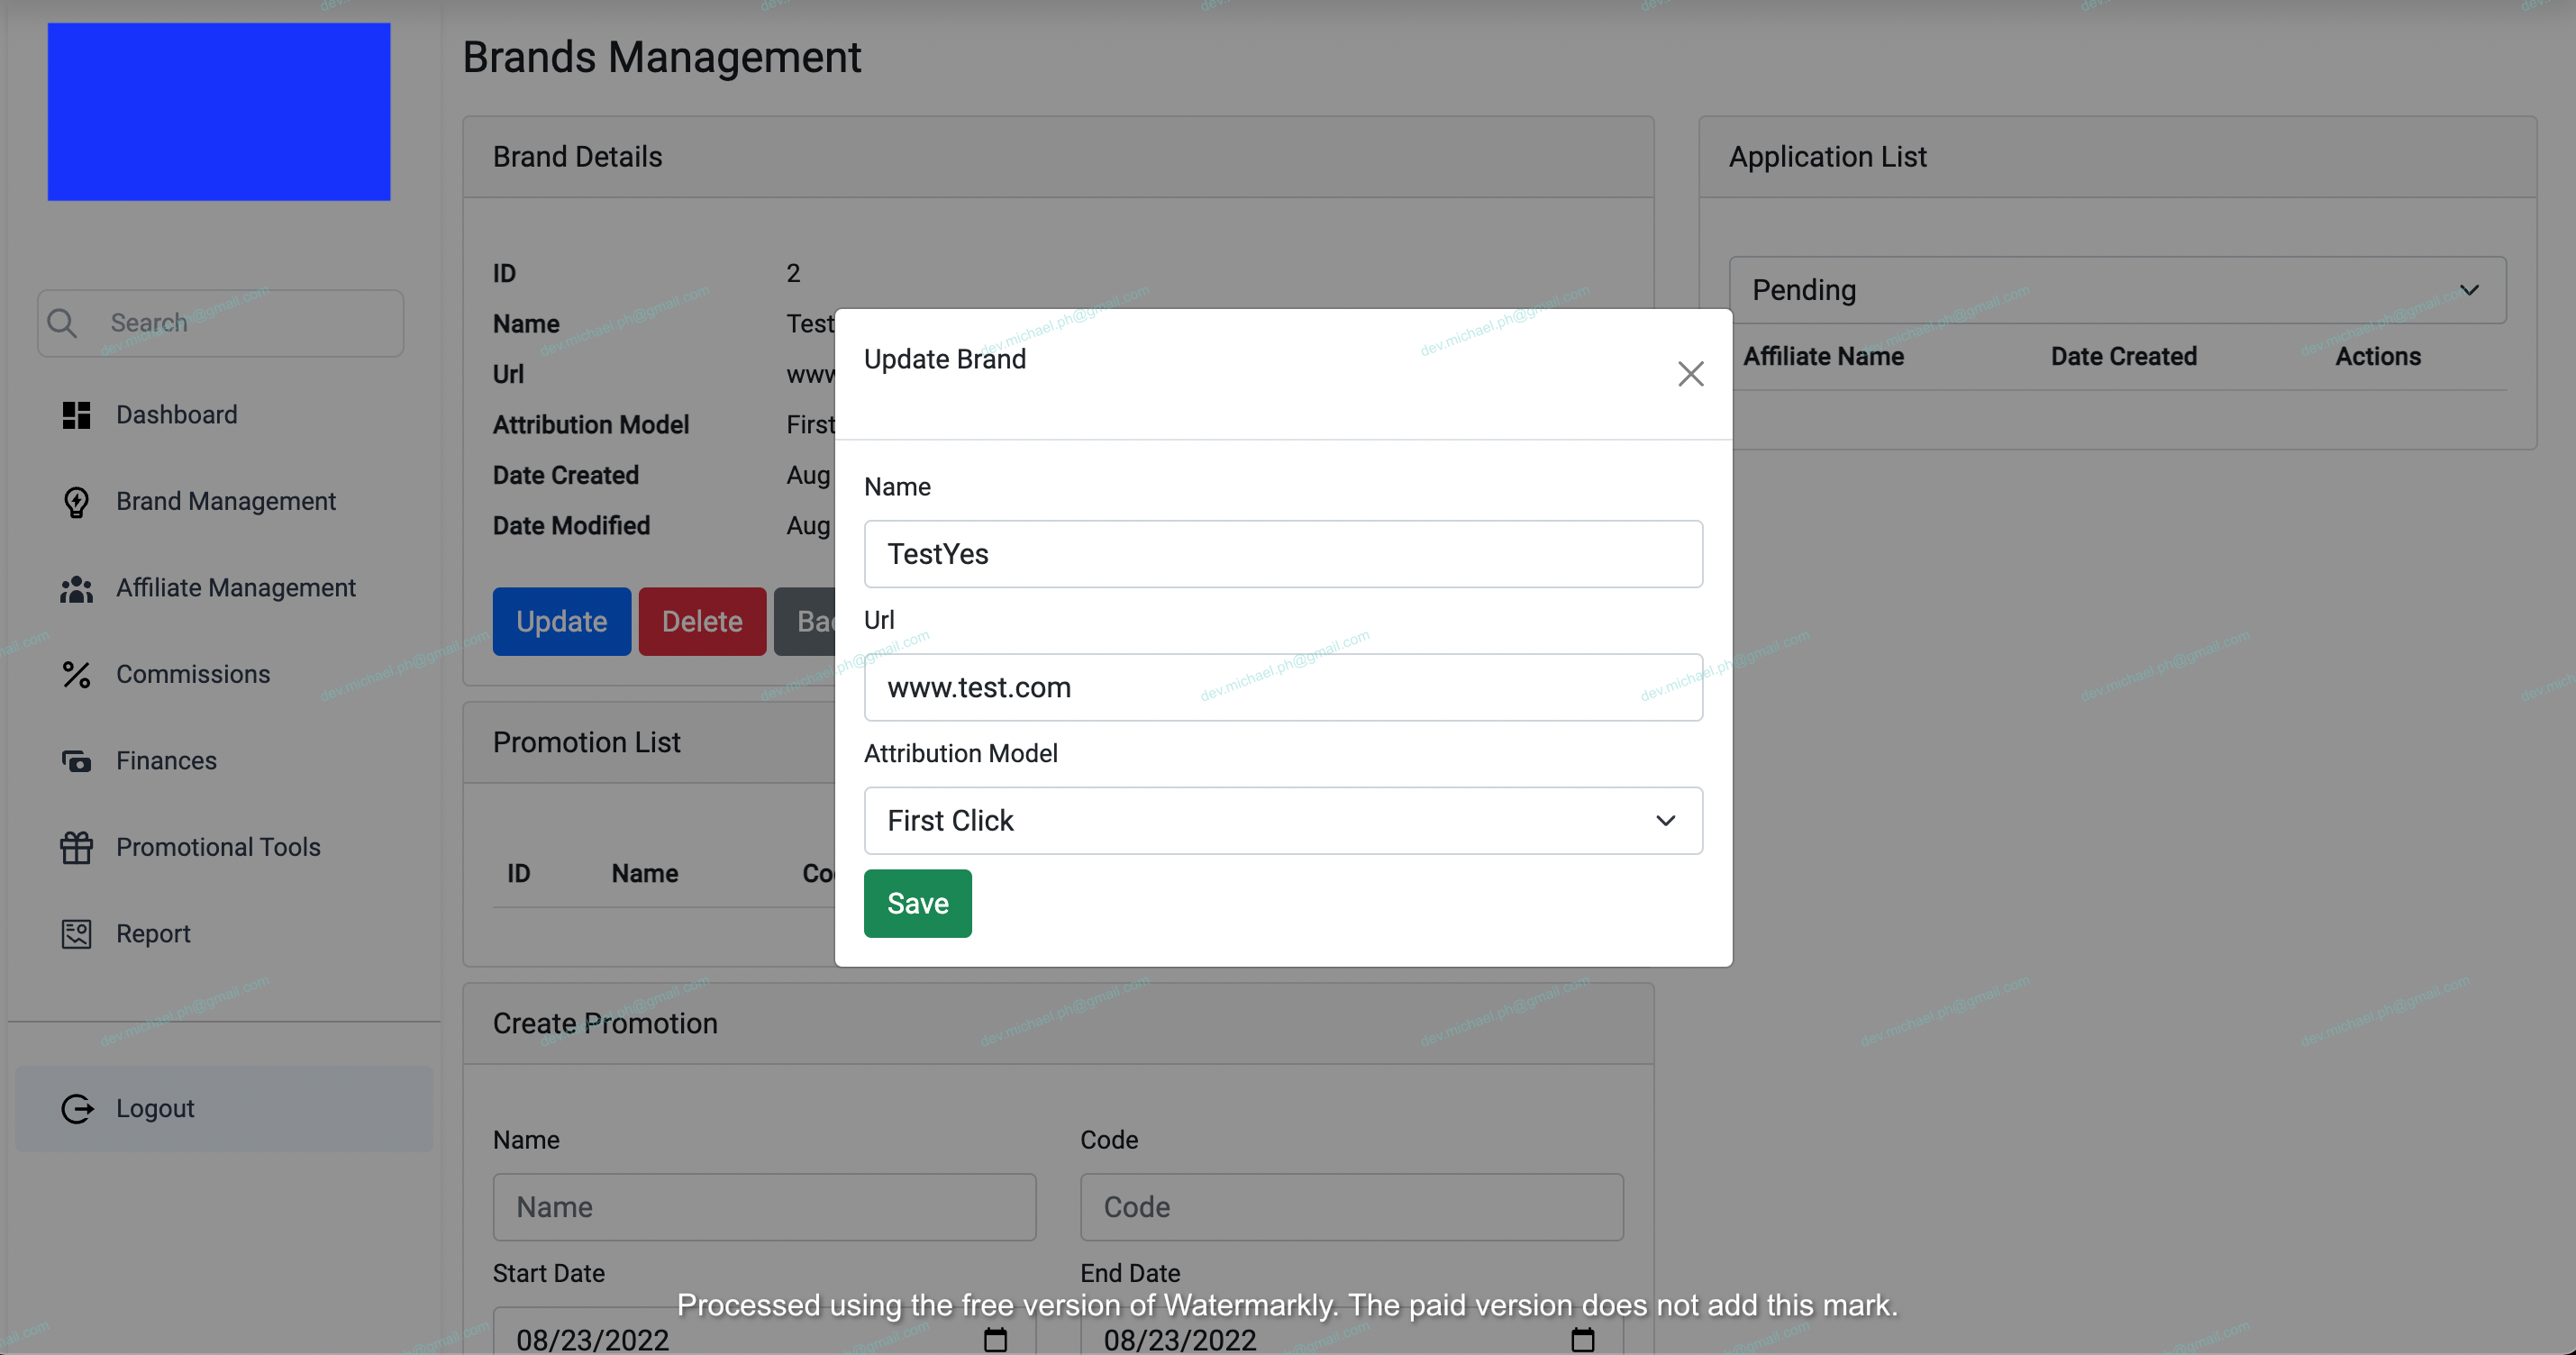
Task: Click the Affiliate Management people icon
Action: [x=76, y=589]
